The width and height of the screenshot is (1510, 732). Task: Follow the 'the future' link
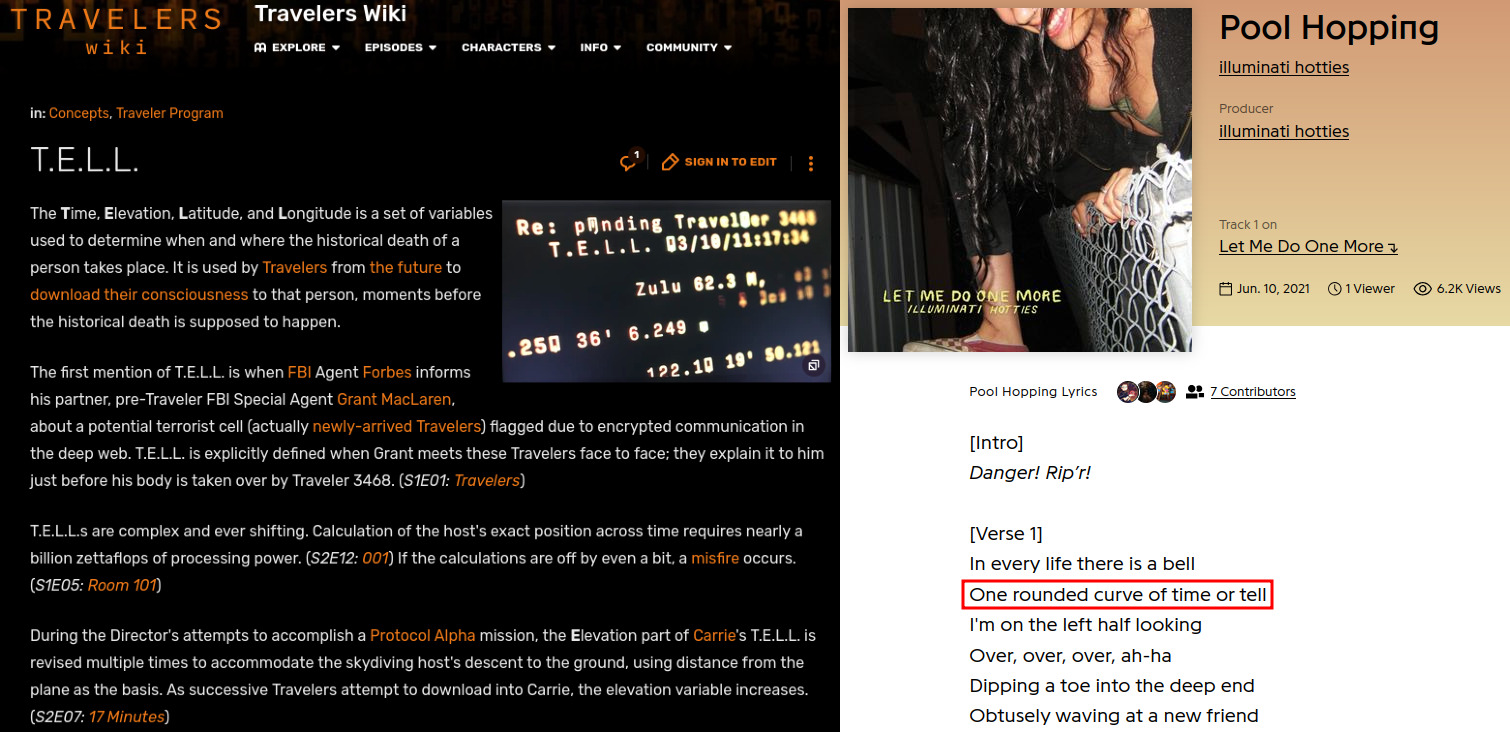coord(405,267)
